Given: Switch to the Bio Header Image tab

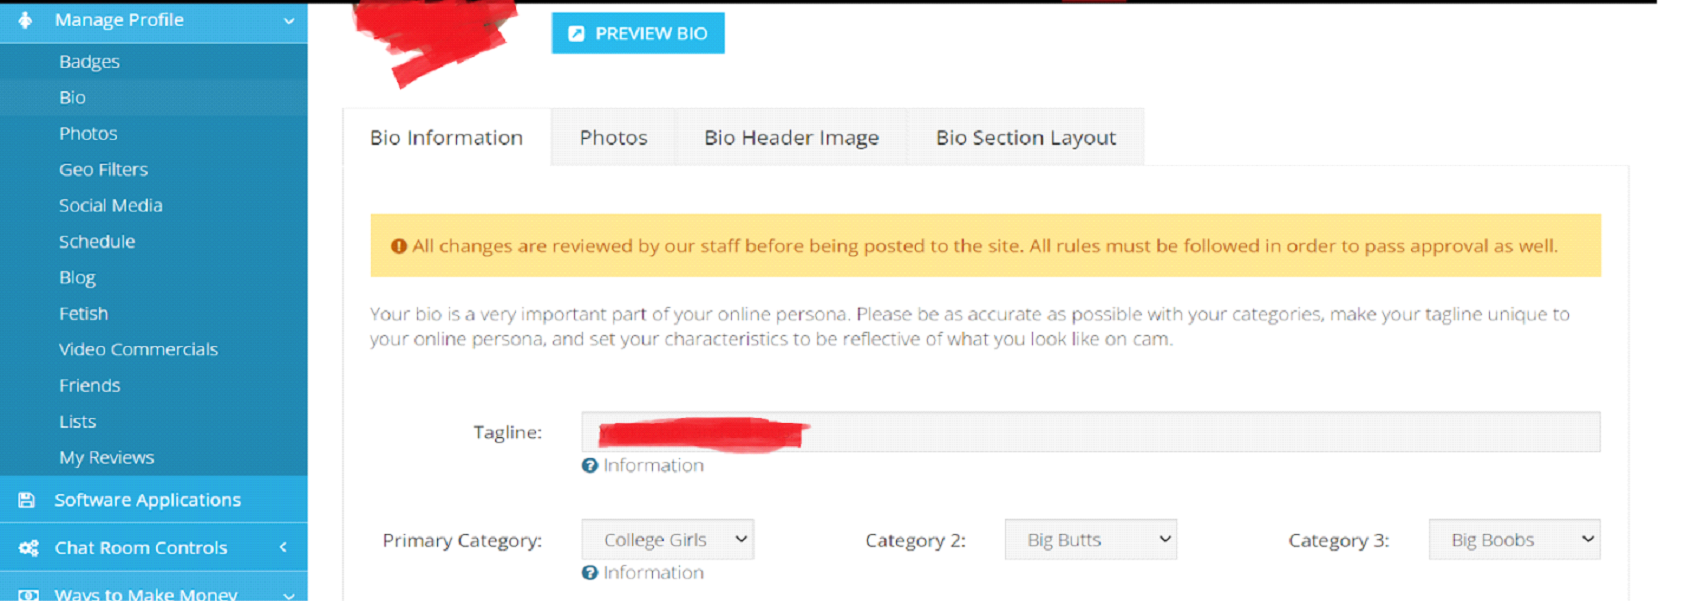Looking at the screenshot, I should click(x=791, y=138).
